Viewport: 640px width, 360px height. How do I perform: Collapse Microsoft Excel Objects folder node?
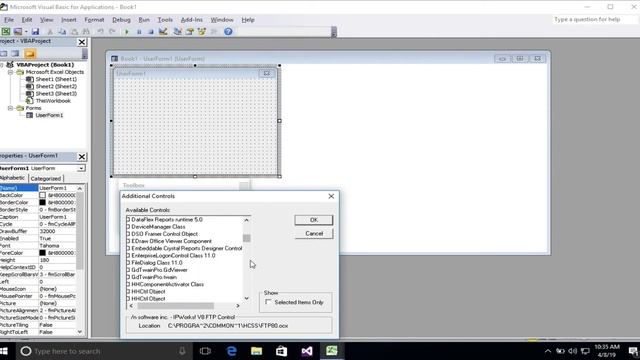(x=10, y=72)
